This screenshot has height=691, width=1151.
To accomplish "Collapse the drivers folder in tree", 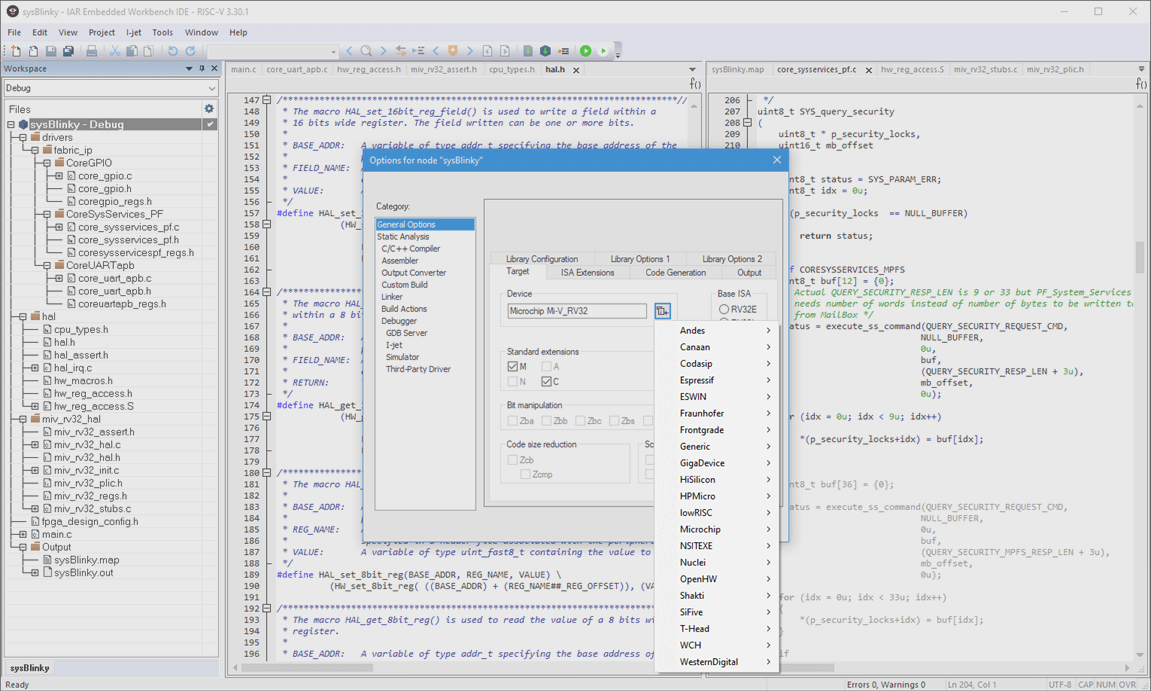I will click(x=23, y=137).
